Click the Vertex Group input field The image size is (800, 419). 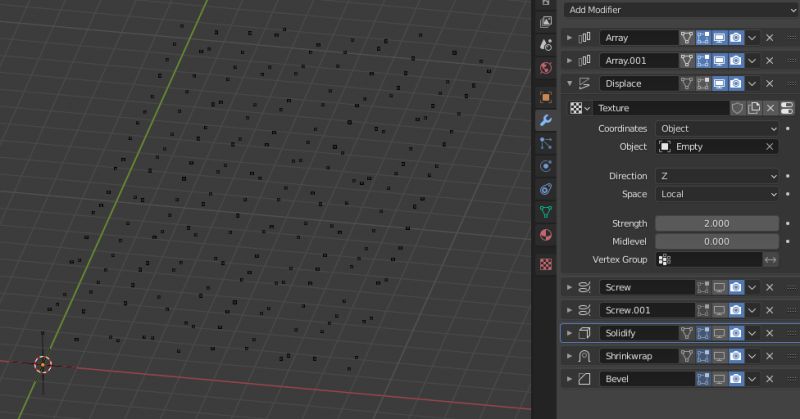(x=709, y=260)
